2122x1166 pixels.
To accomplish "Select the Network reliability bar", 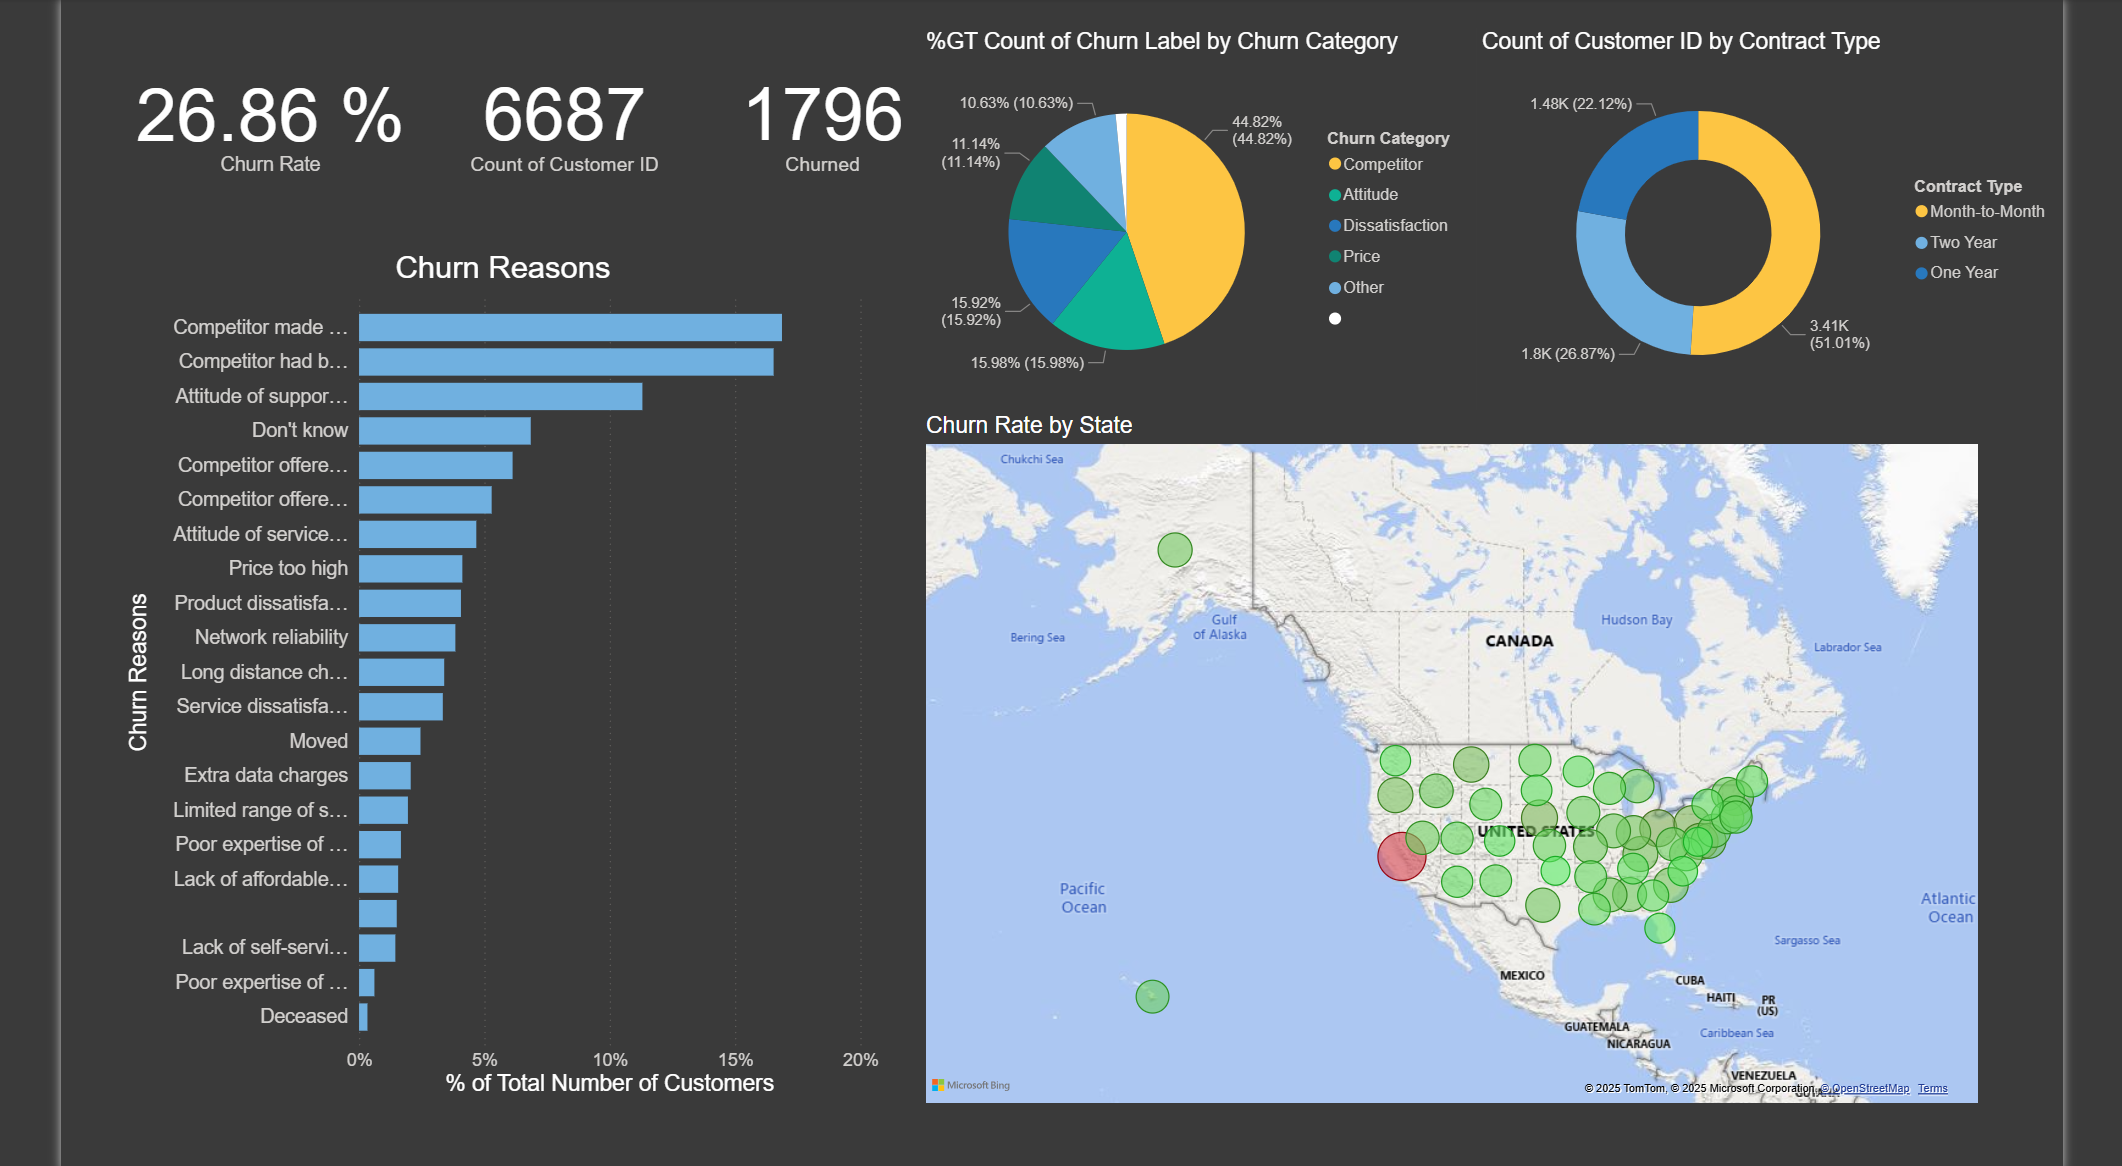I will [406, 638].
